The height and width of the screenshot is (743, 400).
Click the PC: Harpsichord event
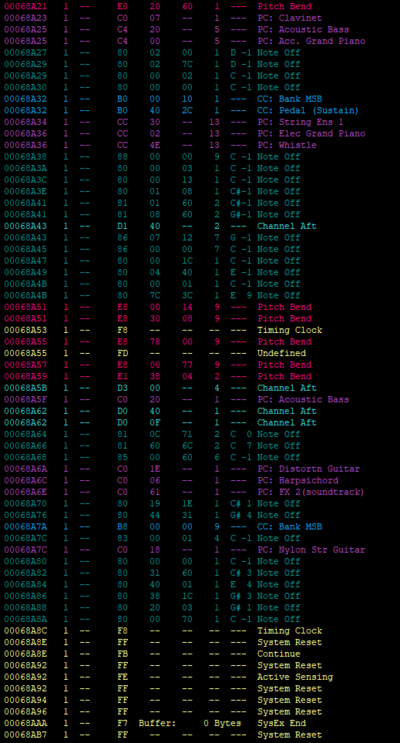pyautogui.click(x=171, y=480)
